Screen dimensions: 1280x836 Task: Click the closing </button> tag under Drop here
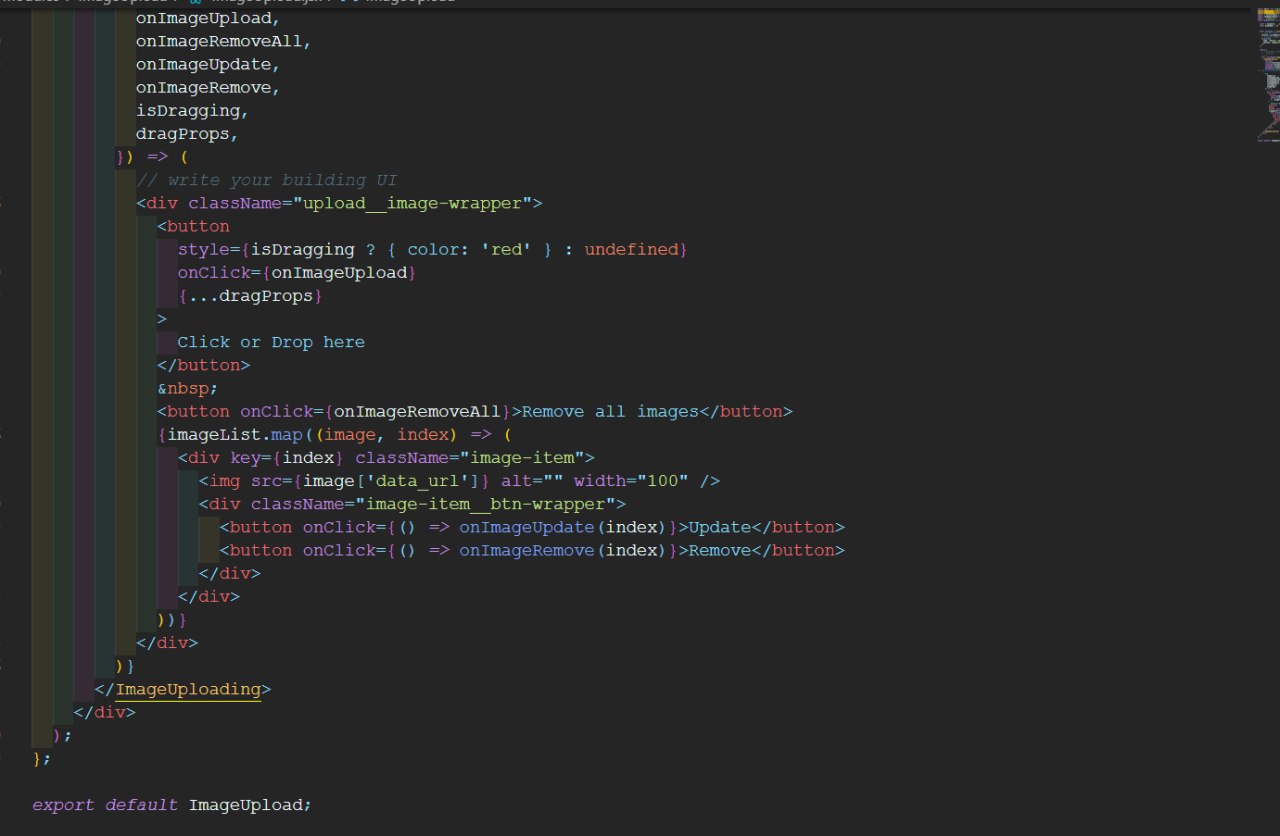click(204, 365)
